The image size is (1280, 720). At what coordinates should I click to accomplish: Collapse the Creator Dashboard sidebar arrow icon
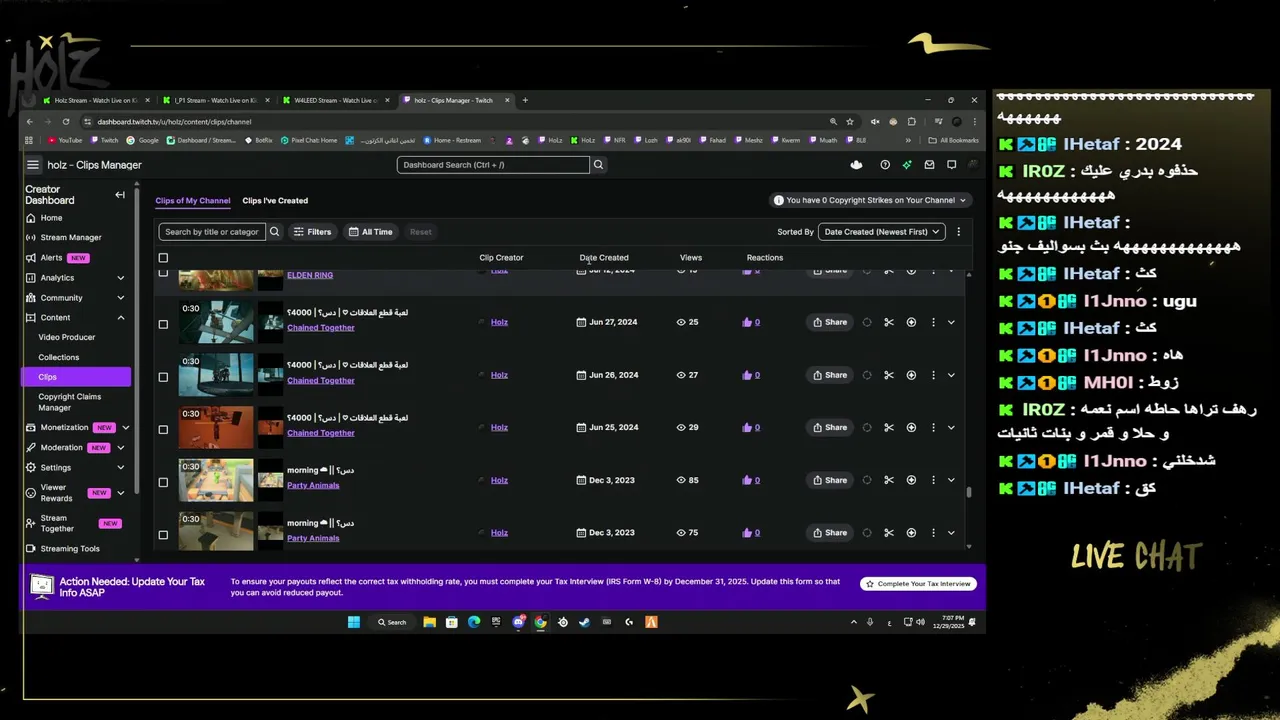point(120,195)
